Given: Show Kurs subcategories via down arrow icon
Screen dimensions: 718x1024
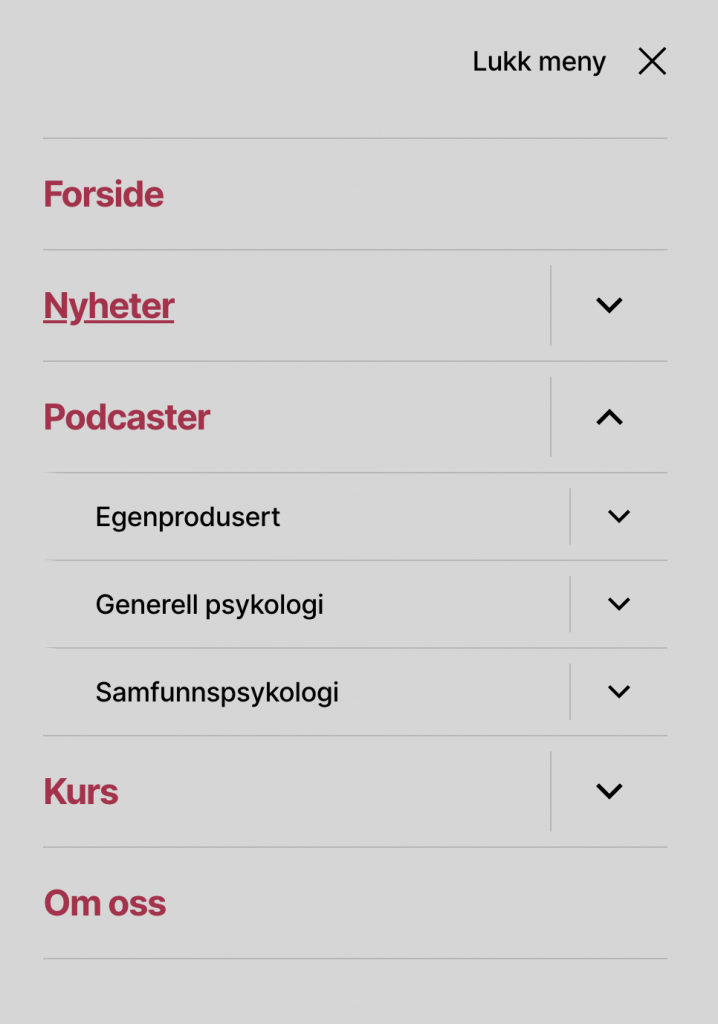Looking at the screenshot, I should 609,791.
